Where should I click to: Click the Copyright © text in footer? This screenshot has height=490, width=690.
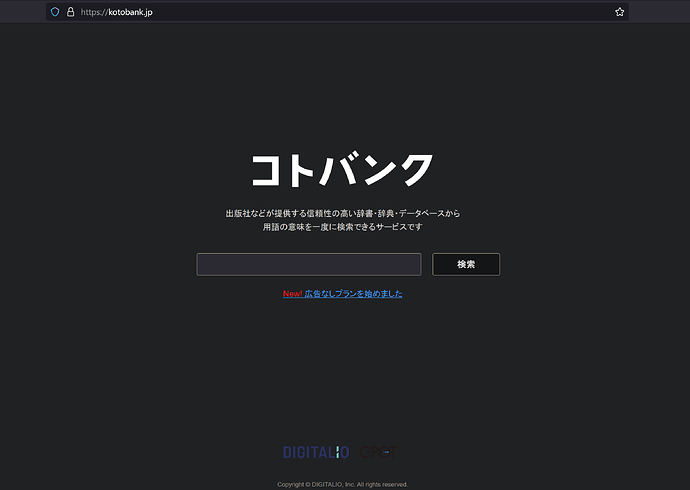[296, 484]
